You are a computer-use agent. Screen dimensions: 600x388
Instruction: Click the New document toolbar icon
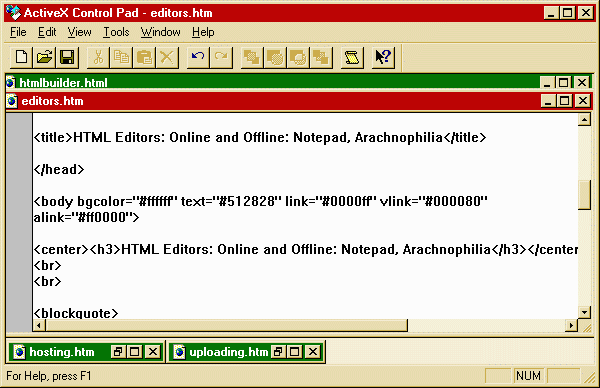(21, 57)
